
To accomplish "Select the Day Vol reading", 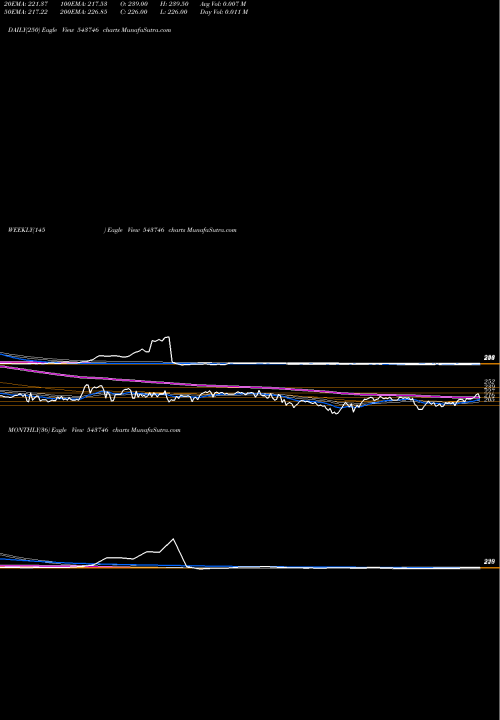I will tap(224, 12).
